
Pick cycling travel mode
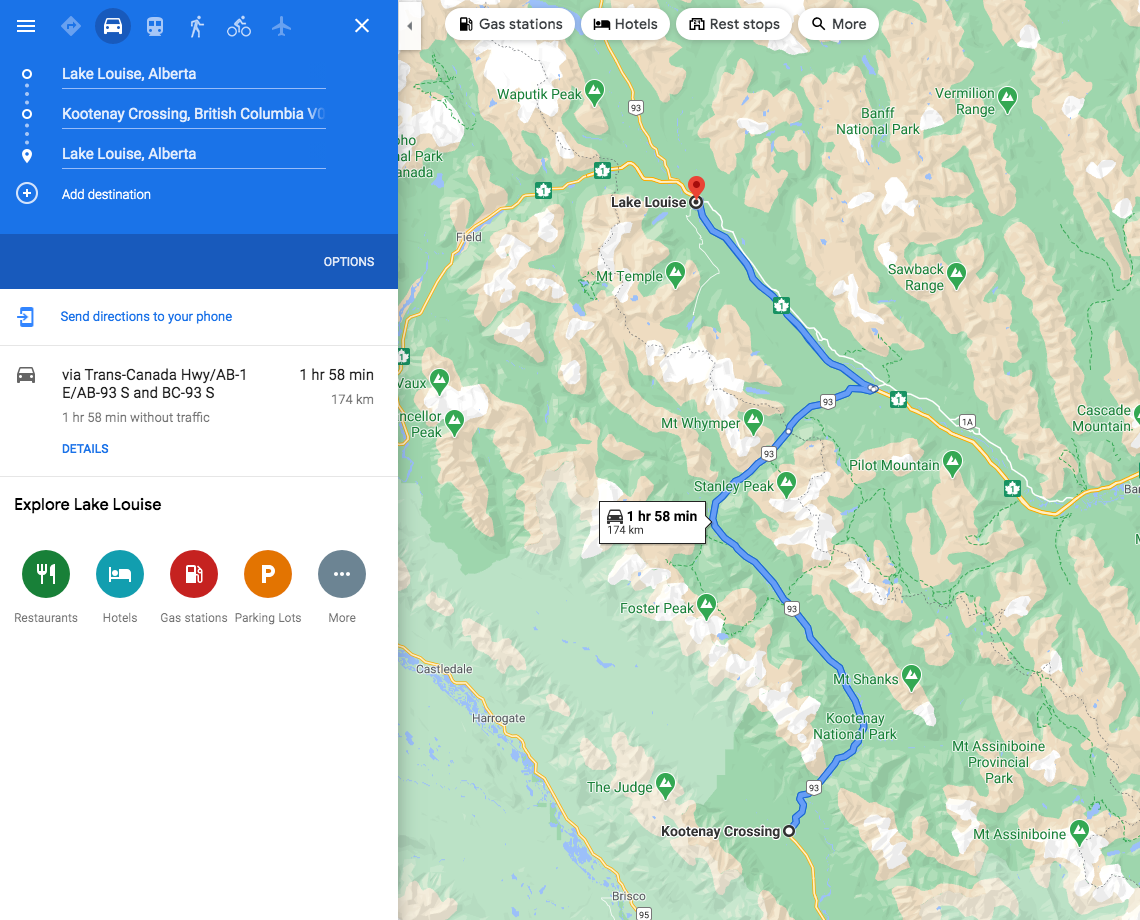click(238, 26)
